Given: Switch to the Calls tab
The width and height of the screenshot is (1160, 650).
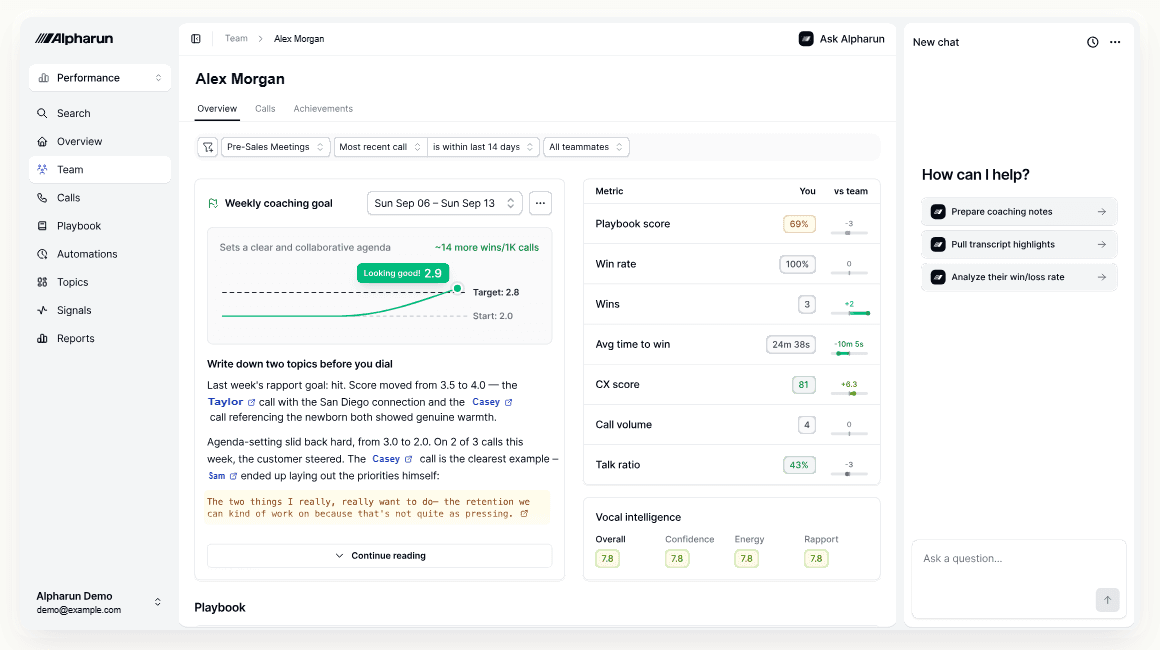Looking at the screenshot, I should [265, 109].
